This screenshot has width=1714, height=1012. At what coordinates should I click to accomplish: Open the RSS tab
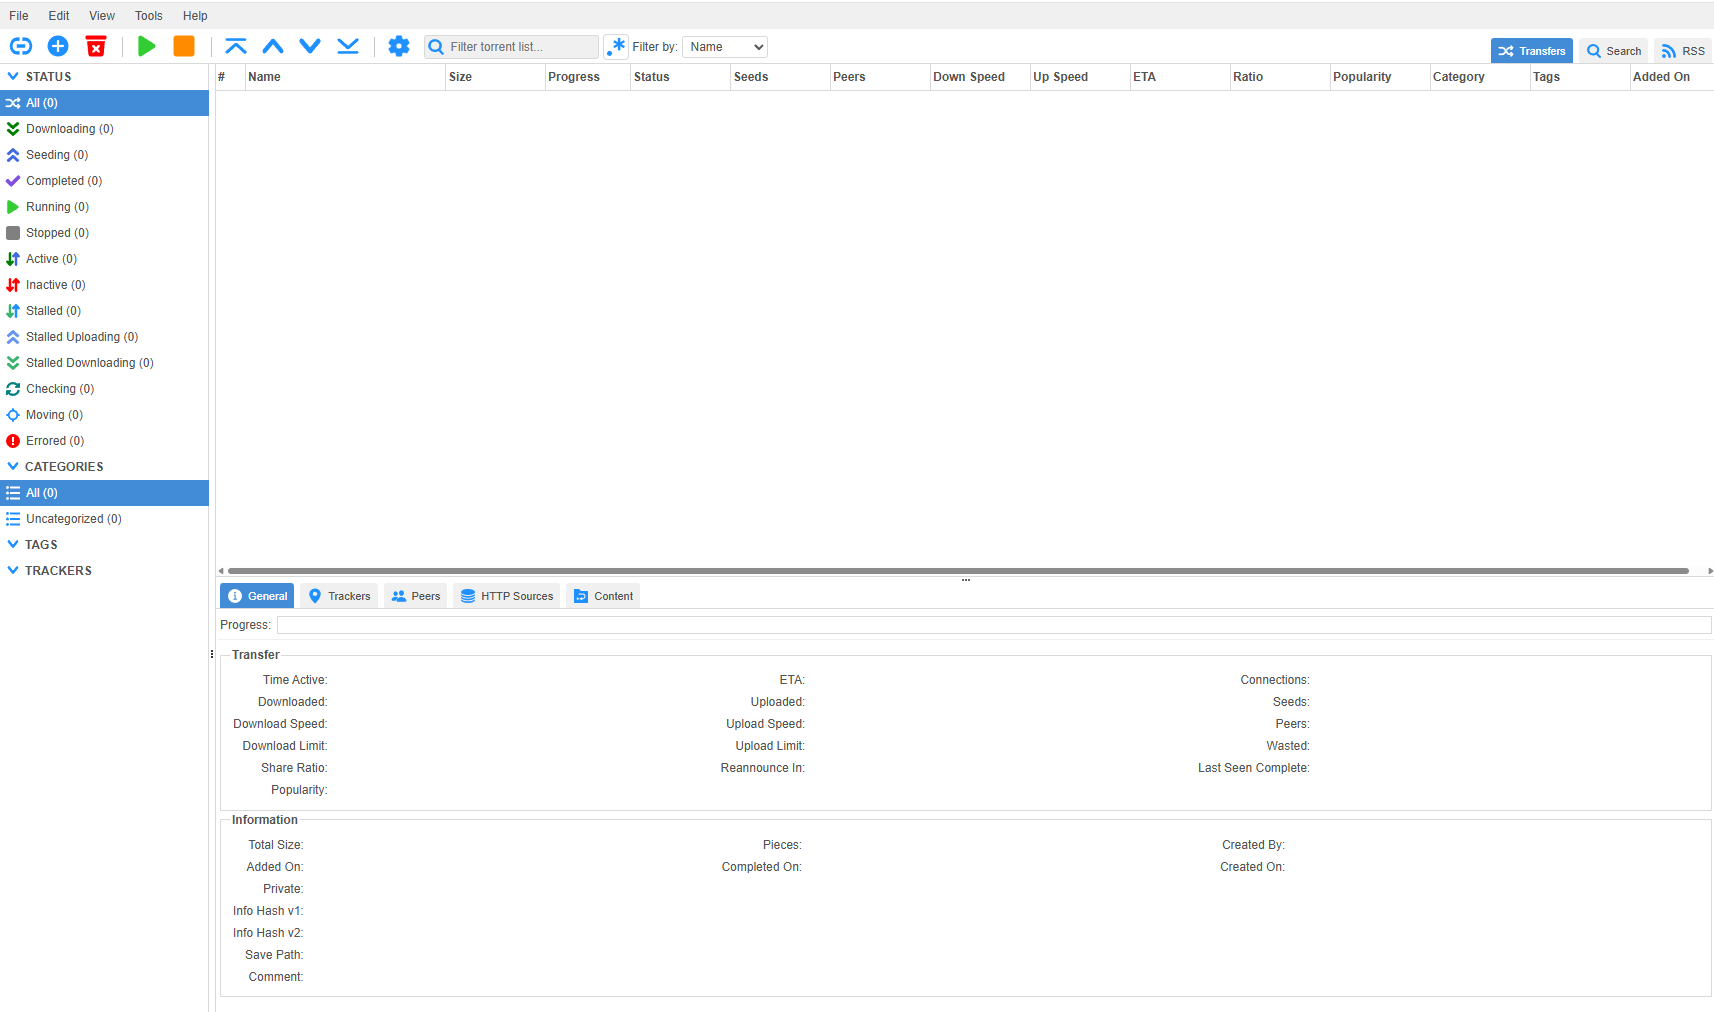pyautogui.click(x=1683, y=51)
